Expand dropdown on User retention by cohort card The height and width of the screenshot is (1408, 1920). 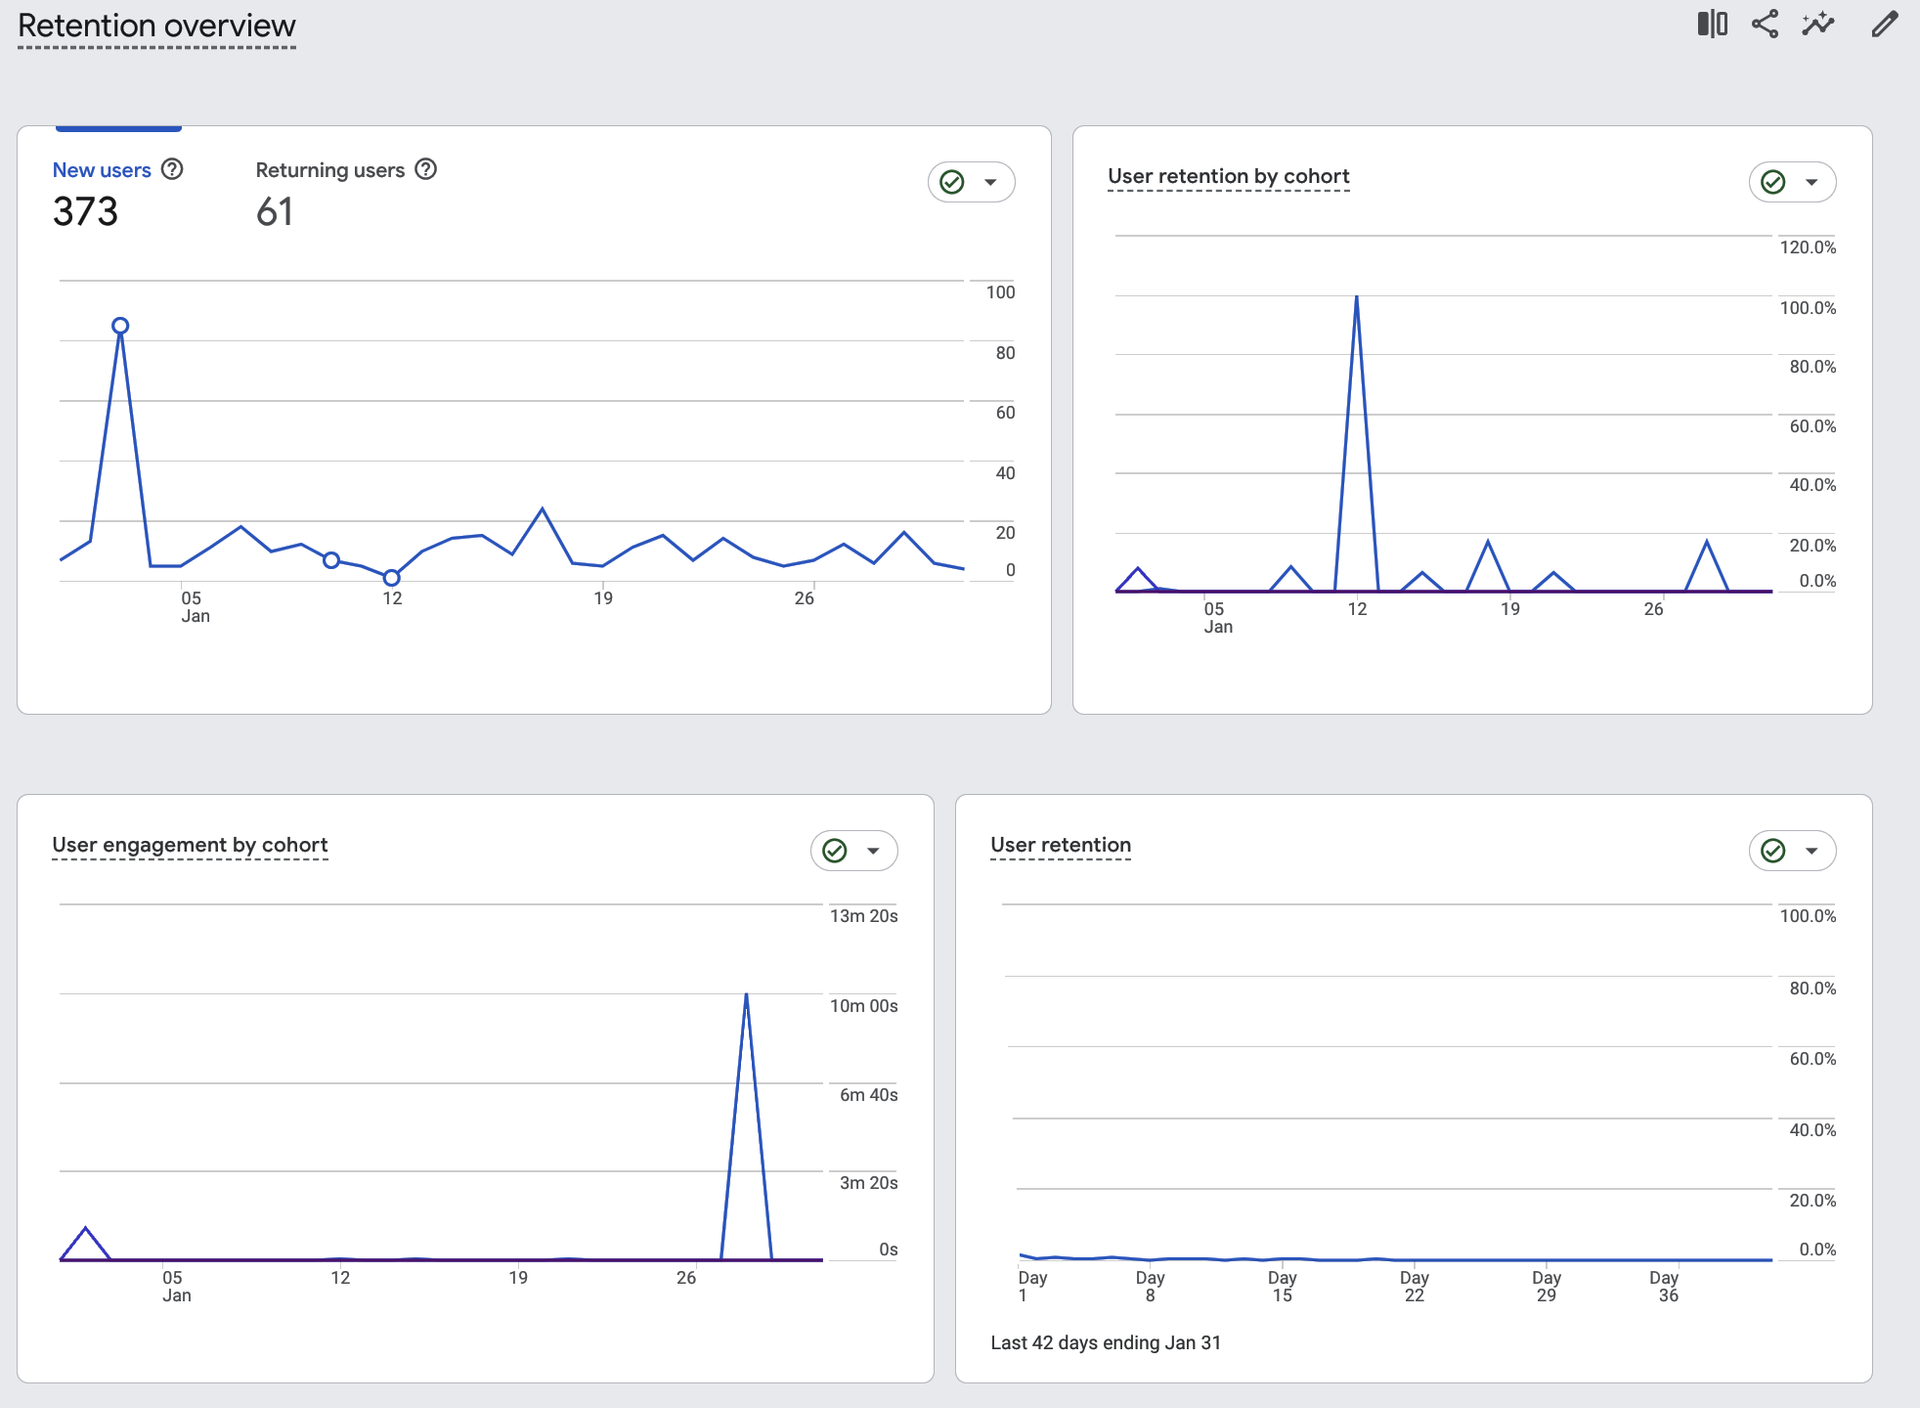pyautogui.click(x=1812, y=182)
